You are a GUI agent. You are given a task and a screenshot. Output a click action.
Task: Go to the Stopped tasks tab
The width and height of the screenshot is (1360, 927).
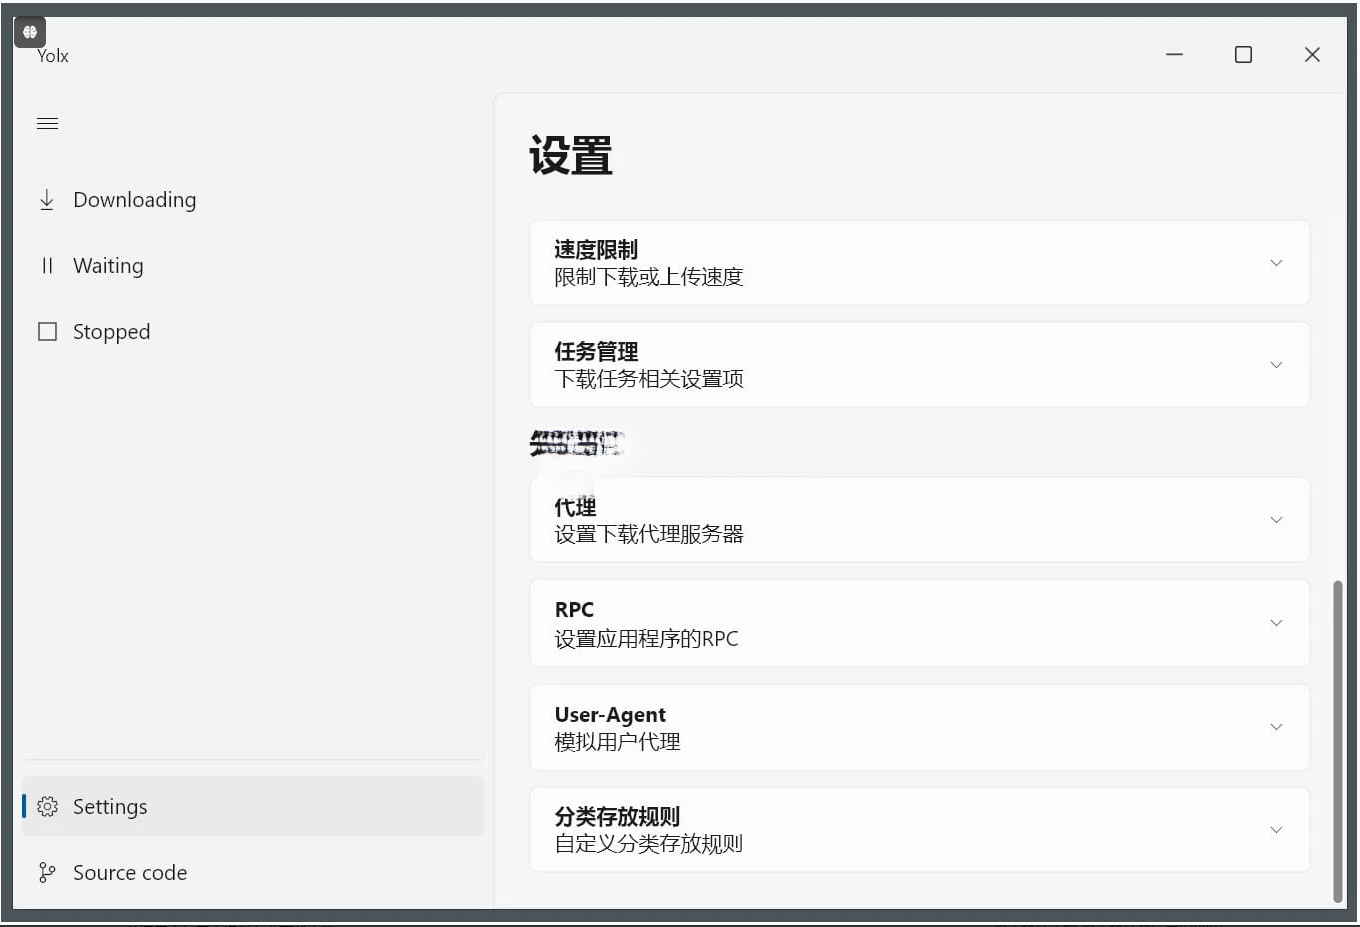click(111, 332)
